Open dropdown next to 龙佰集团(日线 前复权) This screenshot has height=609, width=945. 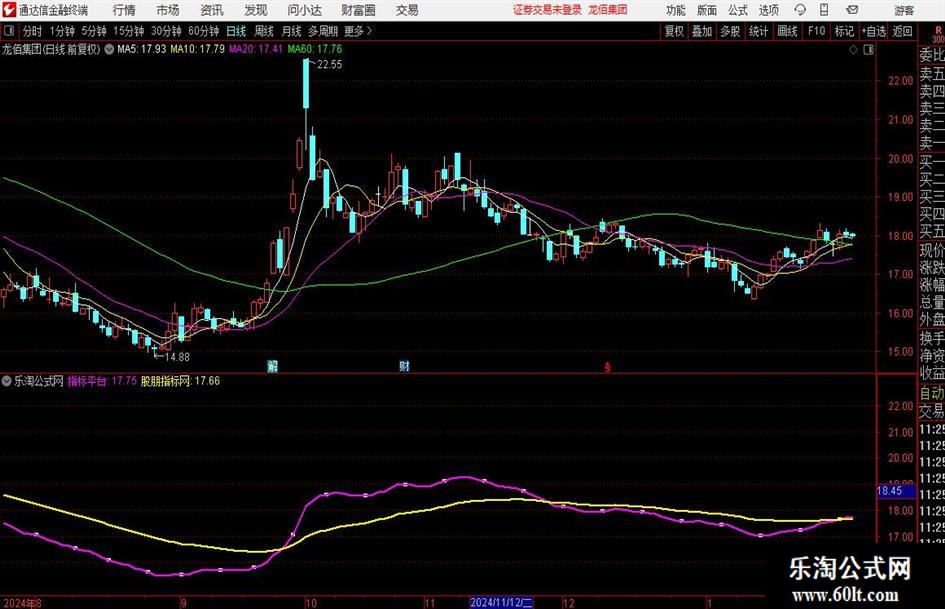[x=109, y=49]
